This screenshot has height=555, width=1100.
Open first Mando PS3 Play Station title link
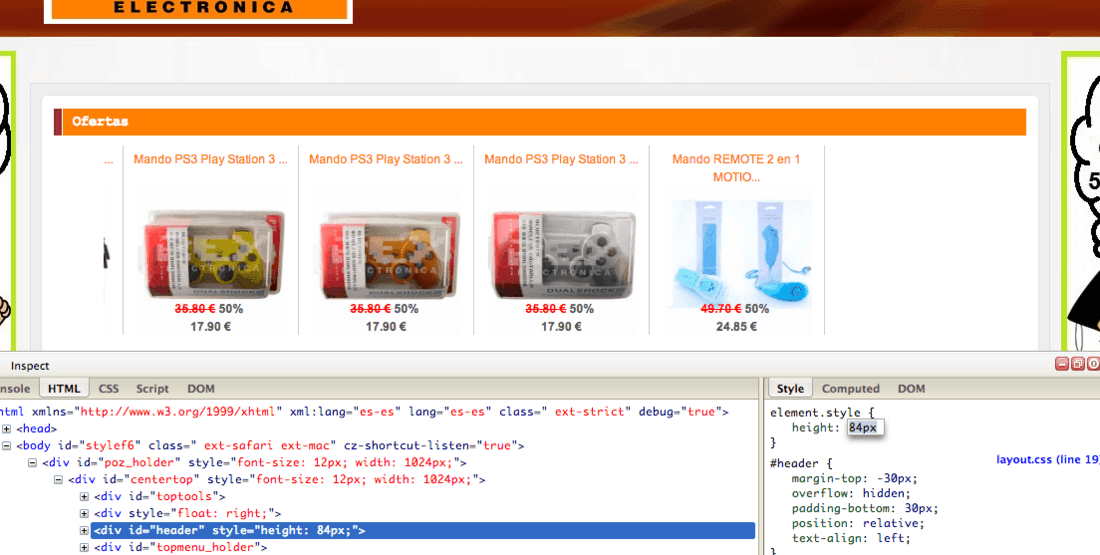[x=210, y=159]
